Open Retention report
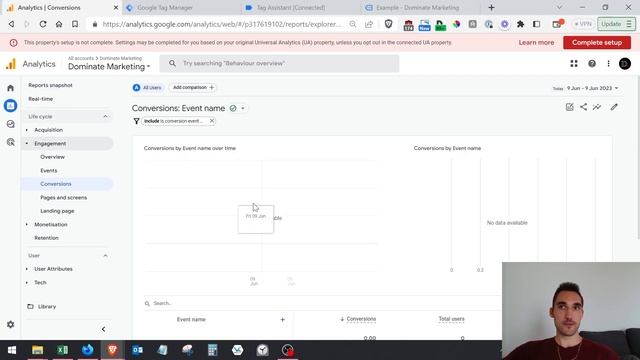The width and height of the screenshot is (640, 360). (46, 238)
